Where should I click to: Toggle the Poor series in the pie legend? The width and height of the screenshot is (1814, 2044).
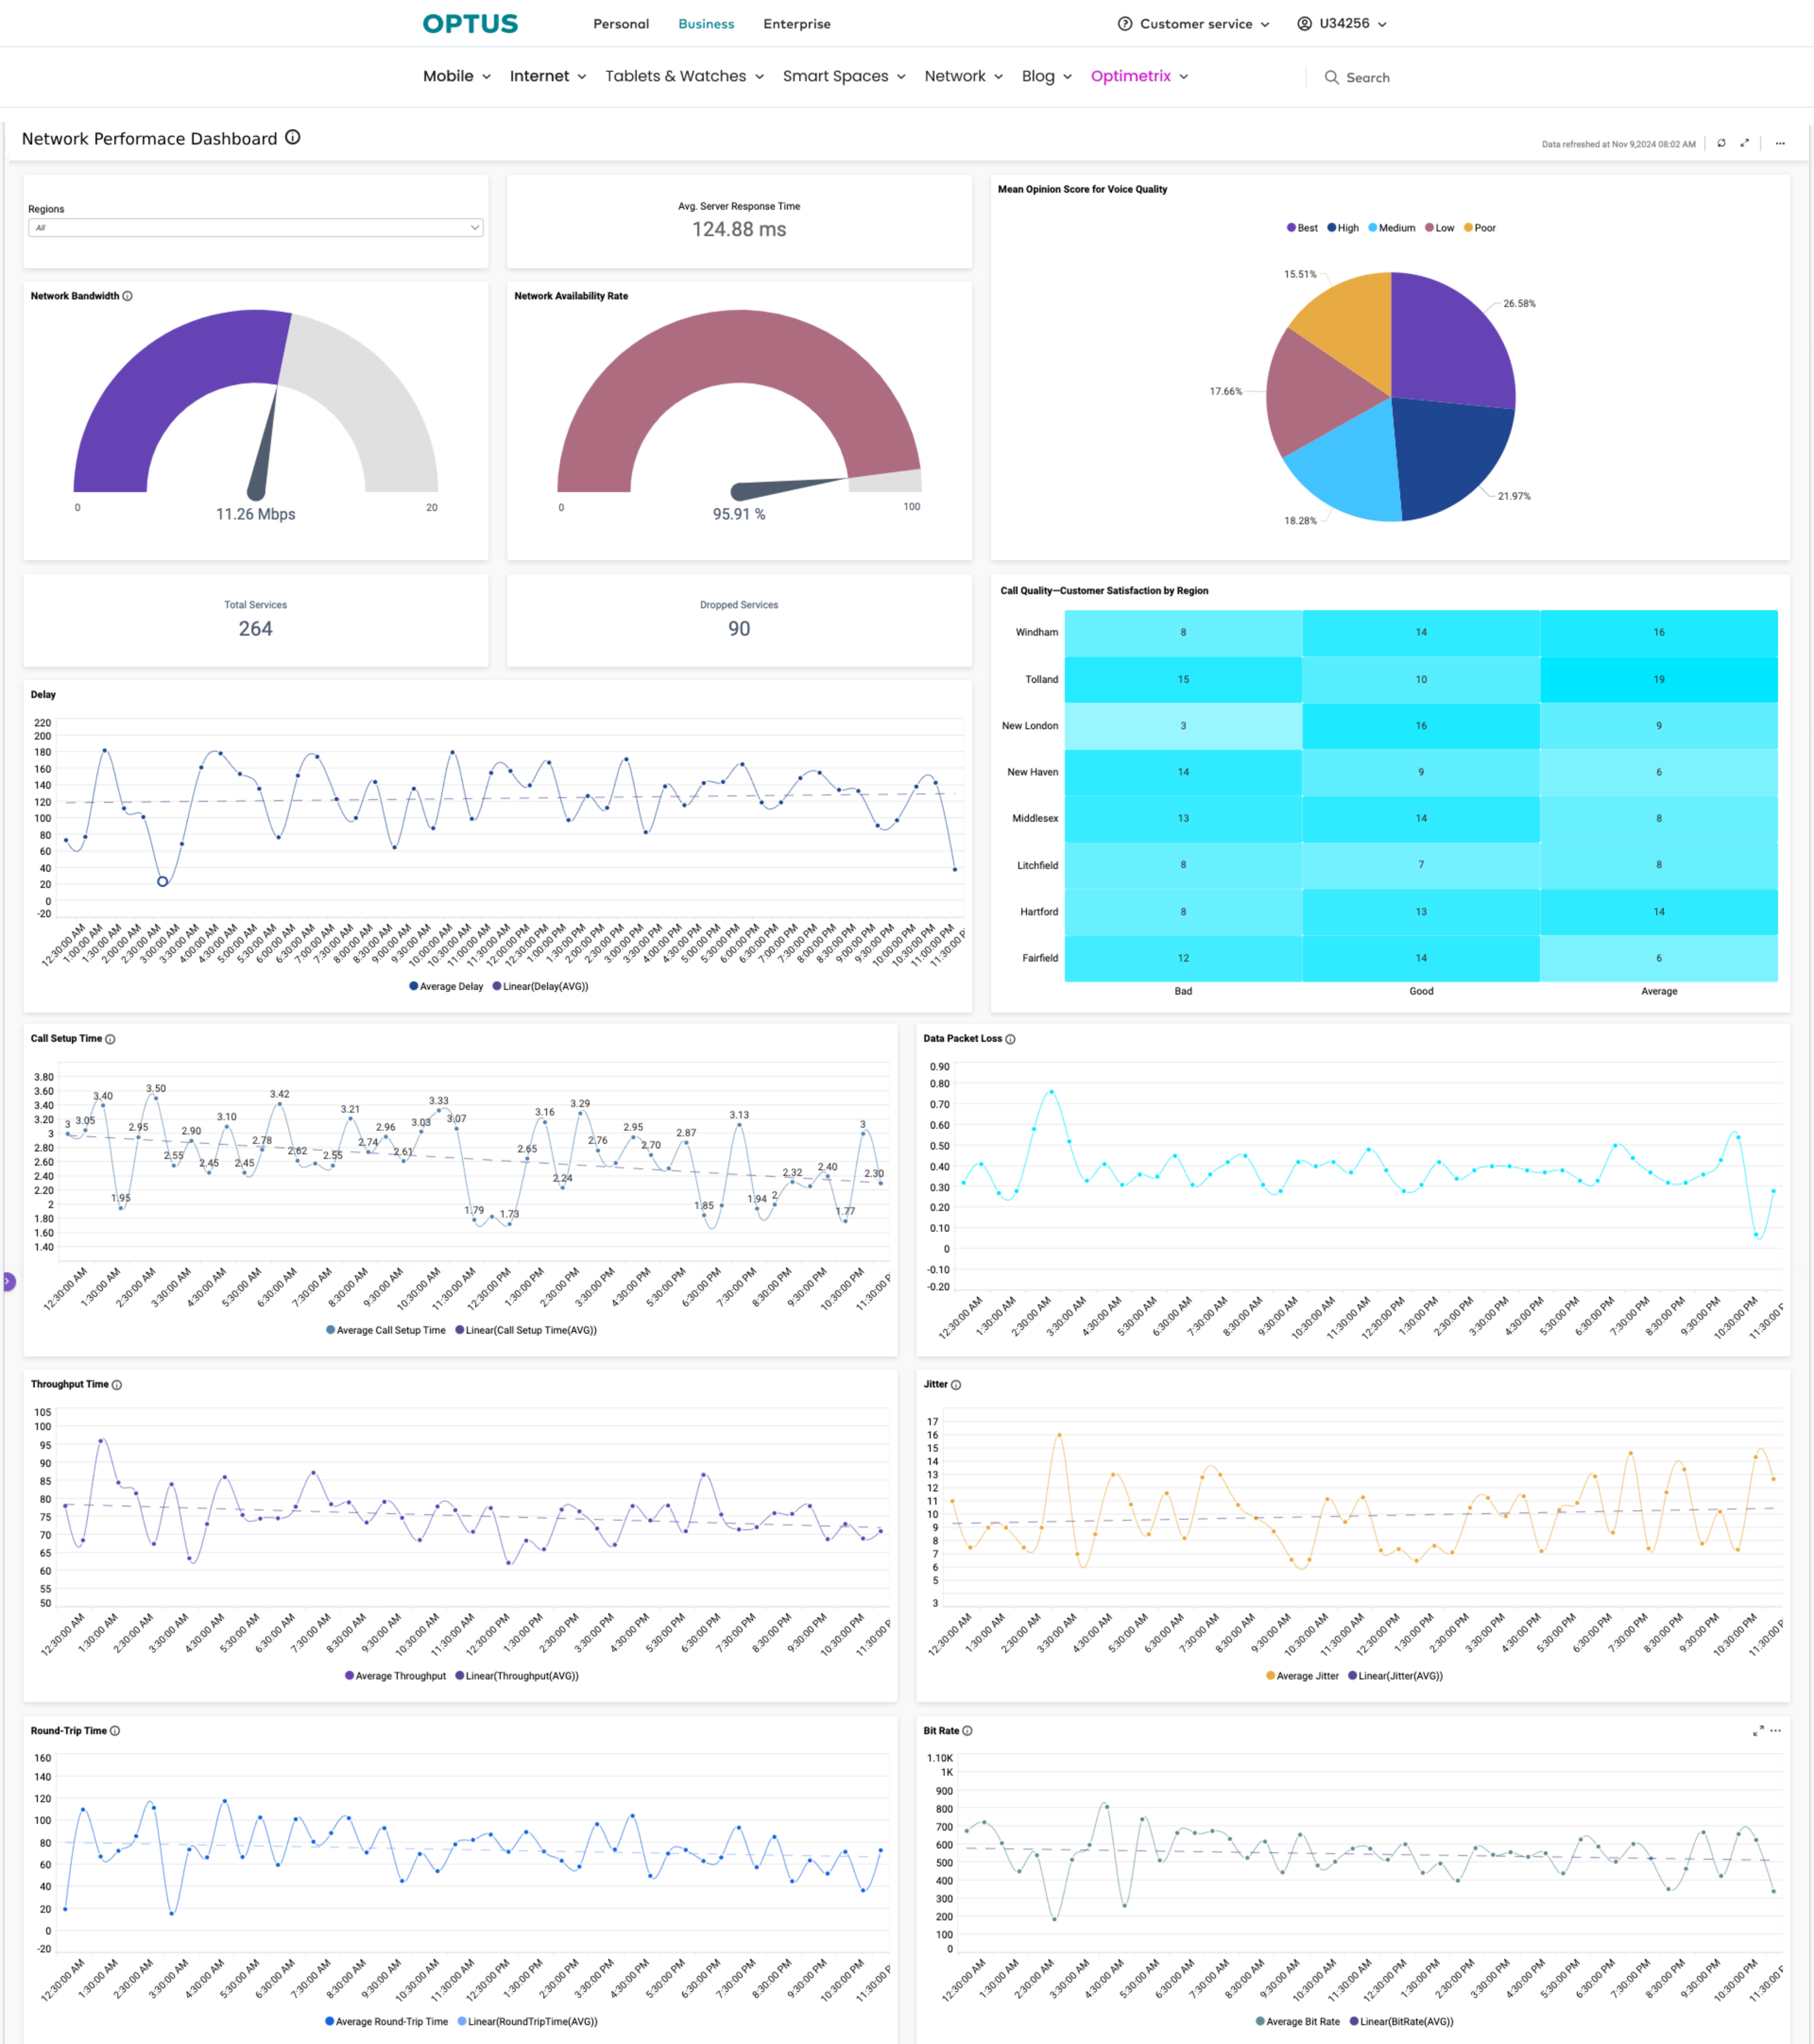pos(1480,228)
